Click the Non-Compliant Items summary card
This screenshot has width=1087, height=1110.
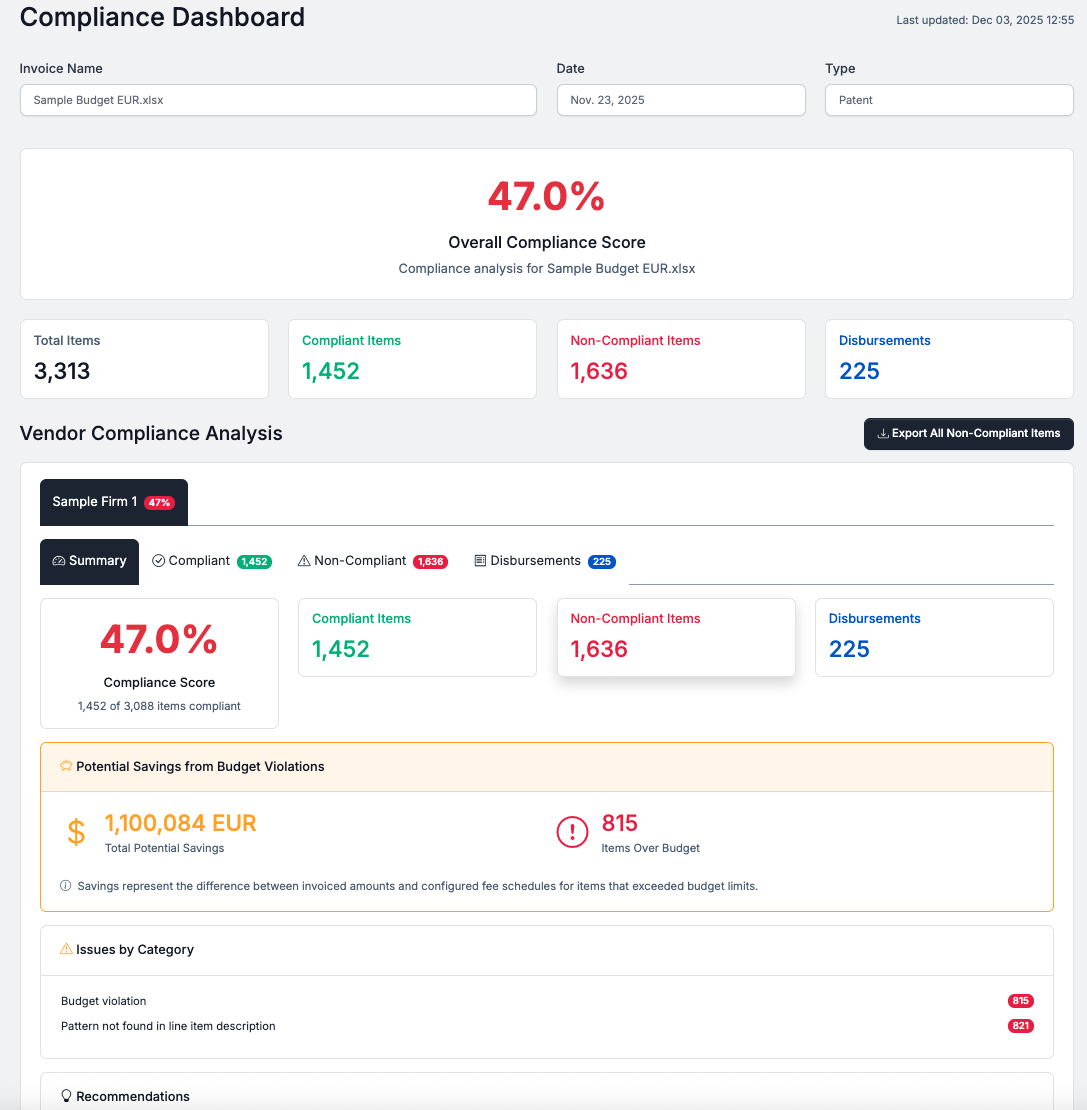[x=676, y=637]
